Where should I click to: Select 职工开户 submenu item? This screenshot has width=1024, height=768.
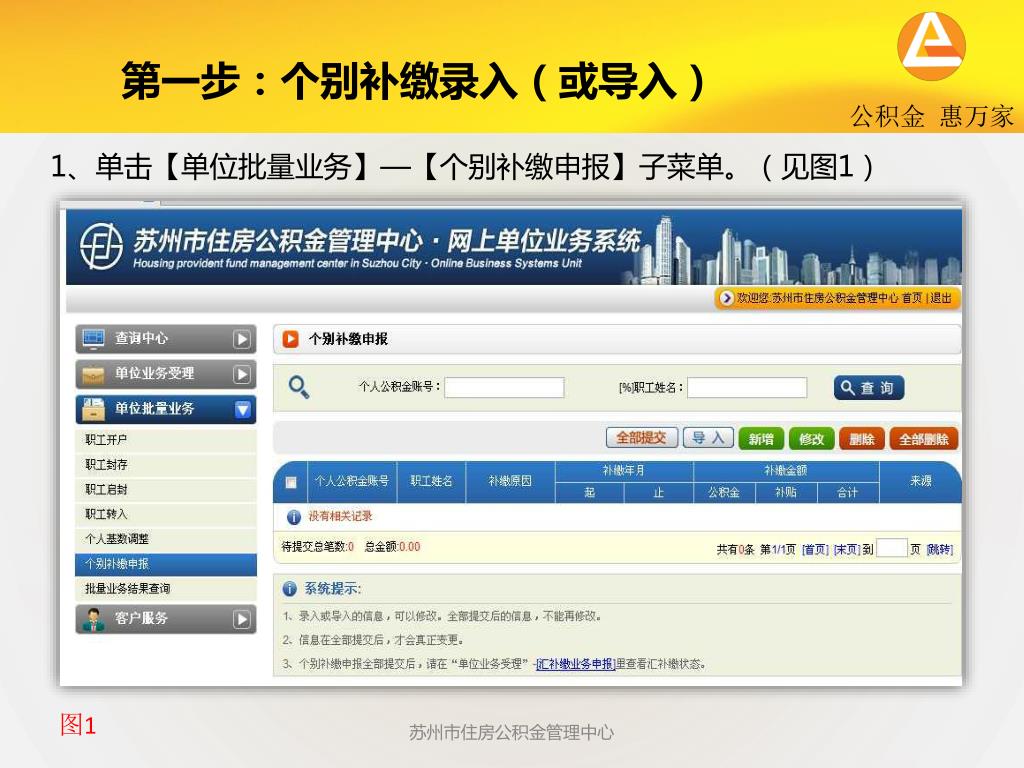click(x=166, y=440)
